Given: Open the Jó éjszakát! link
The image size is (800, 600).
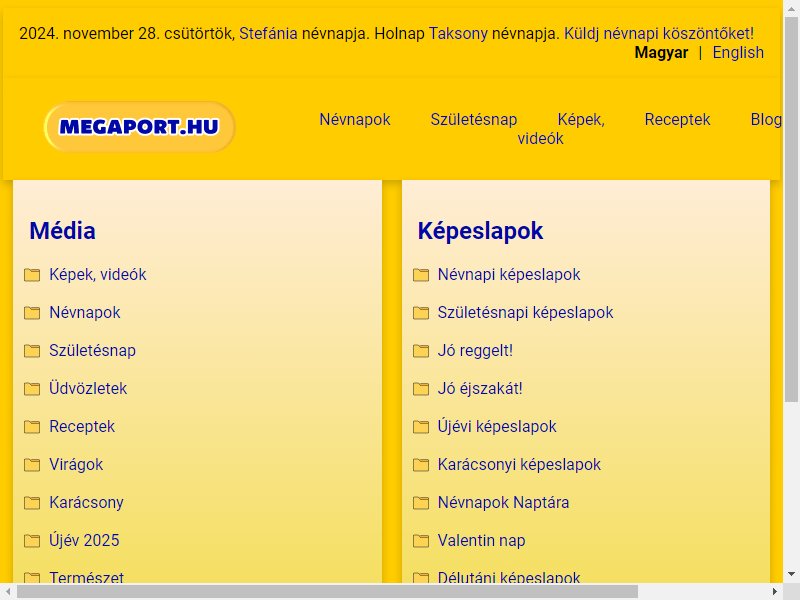Looking at the screenshot, I should click(480, 388).
